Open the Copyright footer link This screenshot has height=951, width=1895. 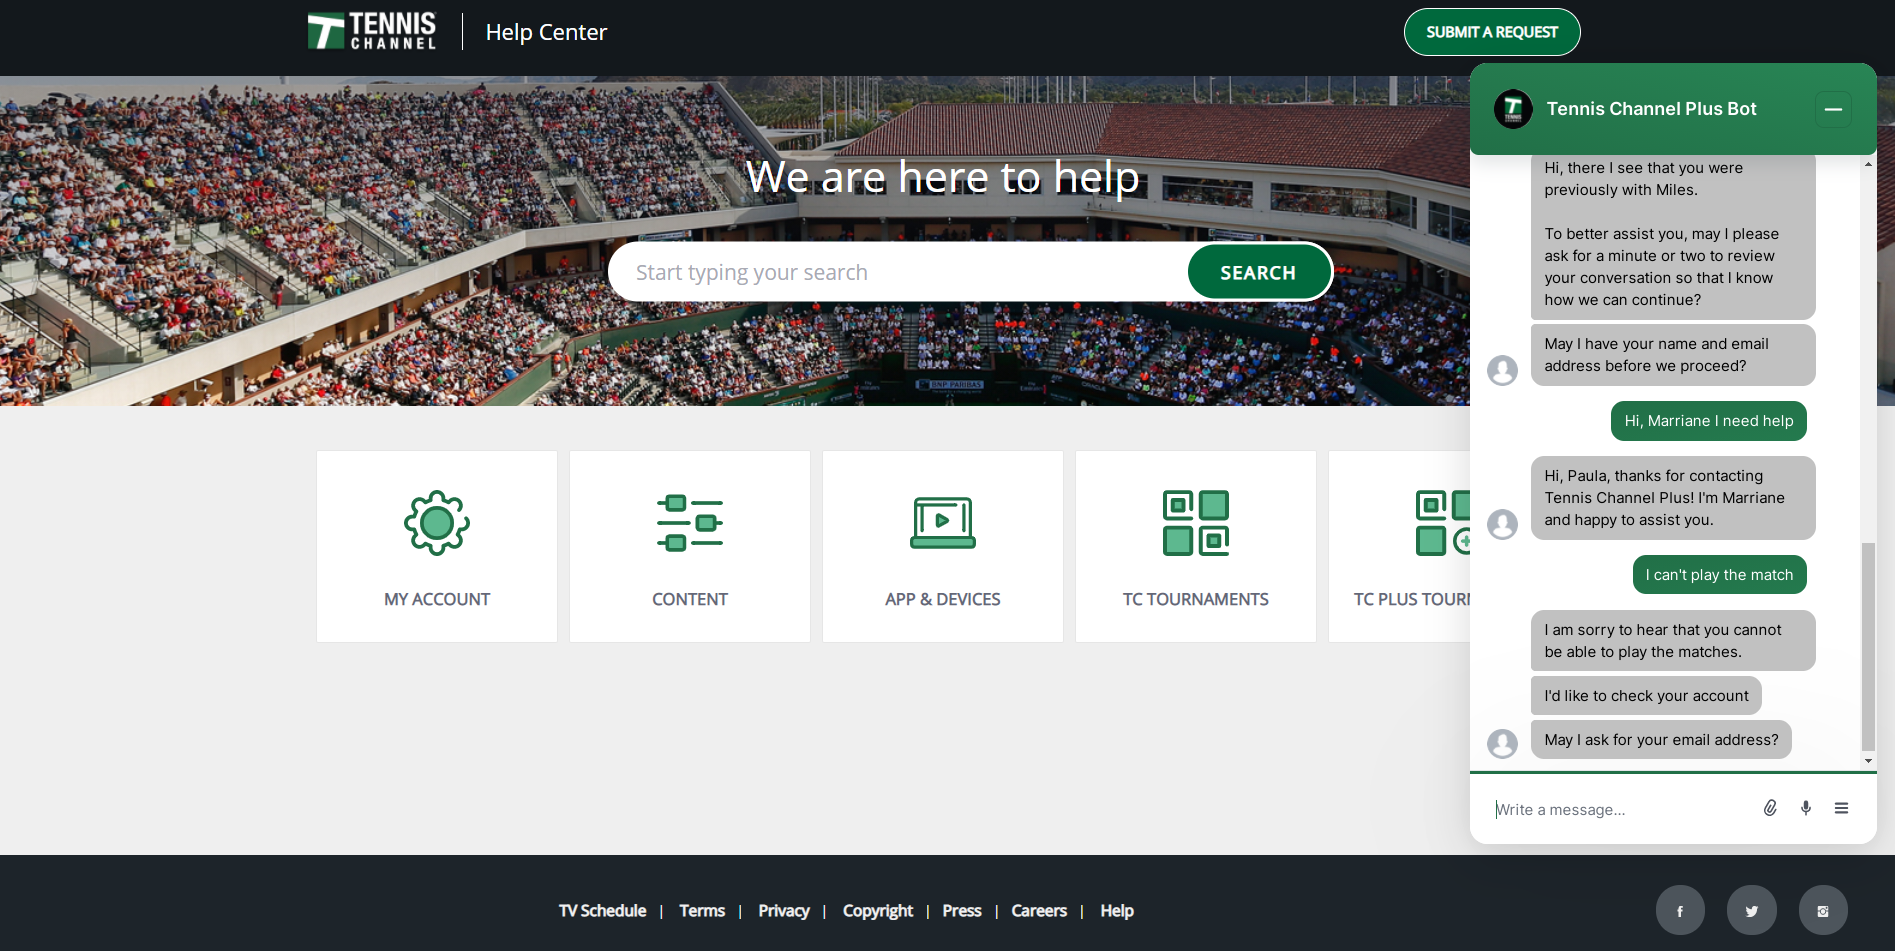878,911
